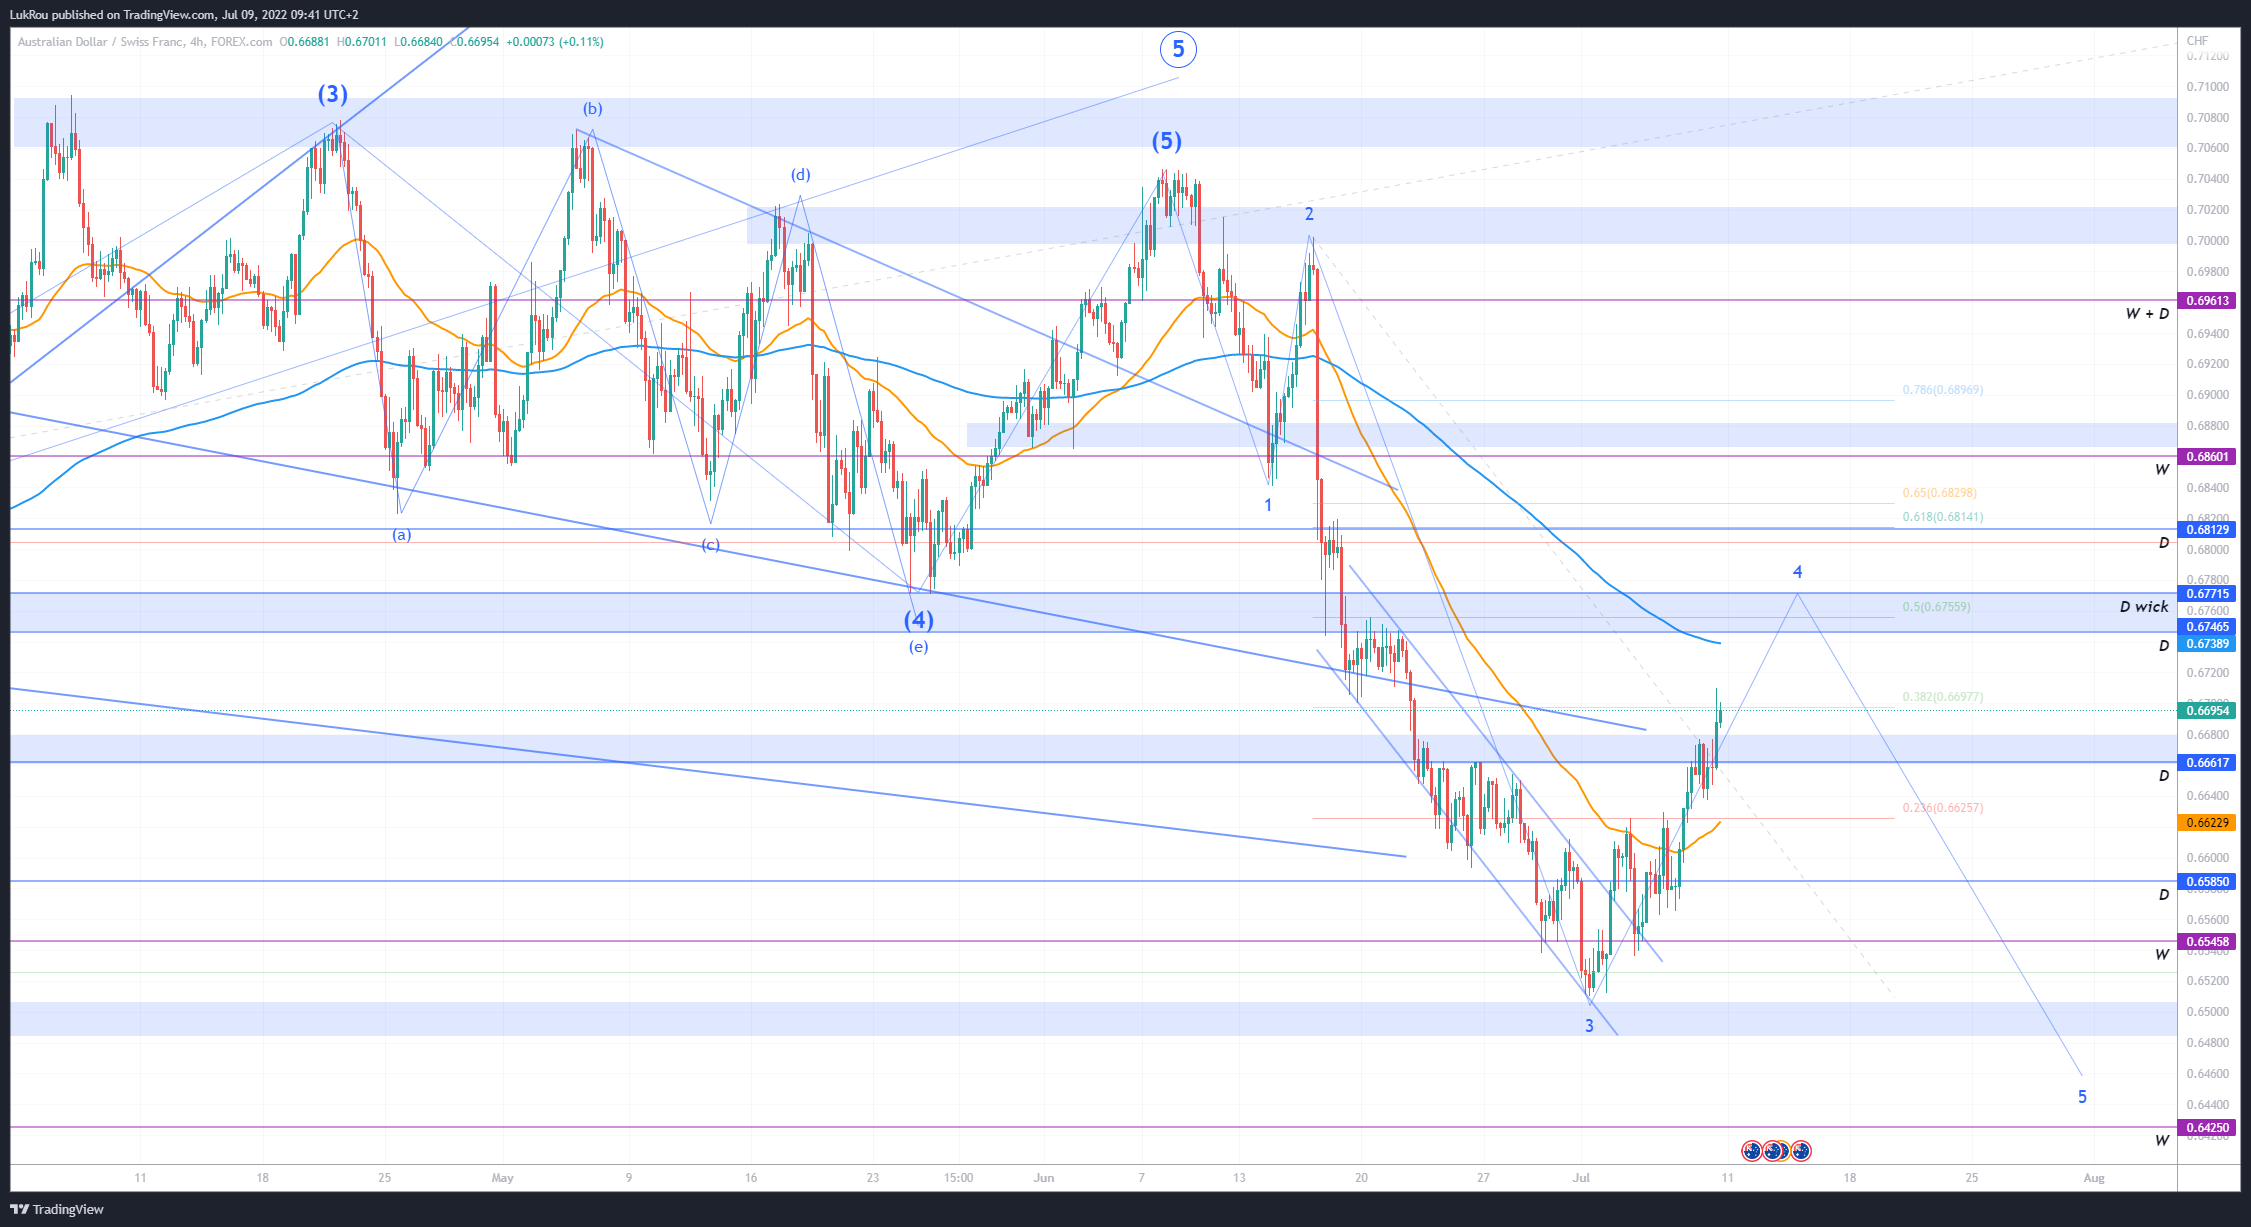This screenshot has height=1227, width=2251.
Task: Click the projected wave 5 label near bottom right
Action: [x=2082, y=1097]
